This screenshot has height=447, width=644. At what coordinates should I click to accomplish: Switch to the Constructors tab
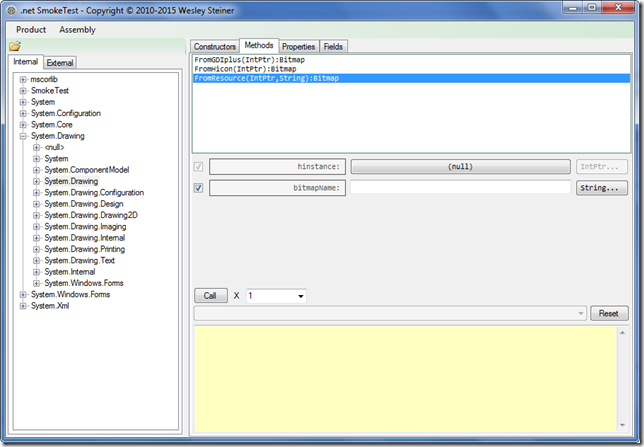click(214, 46)
